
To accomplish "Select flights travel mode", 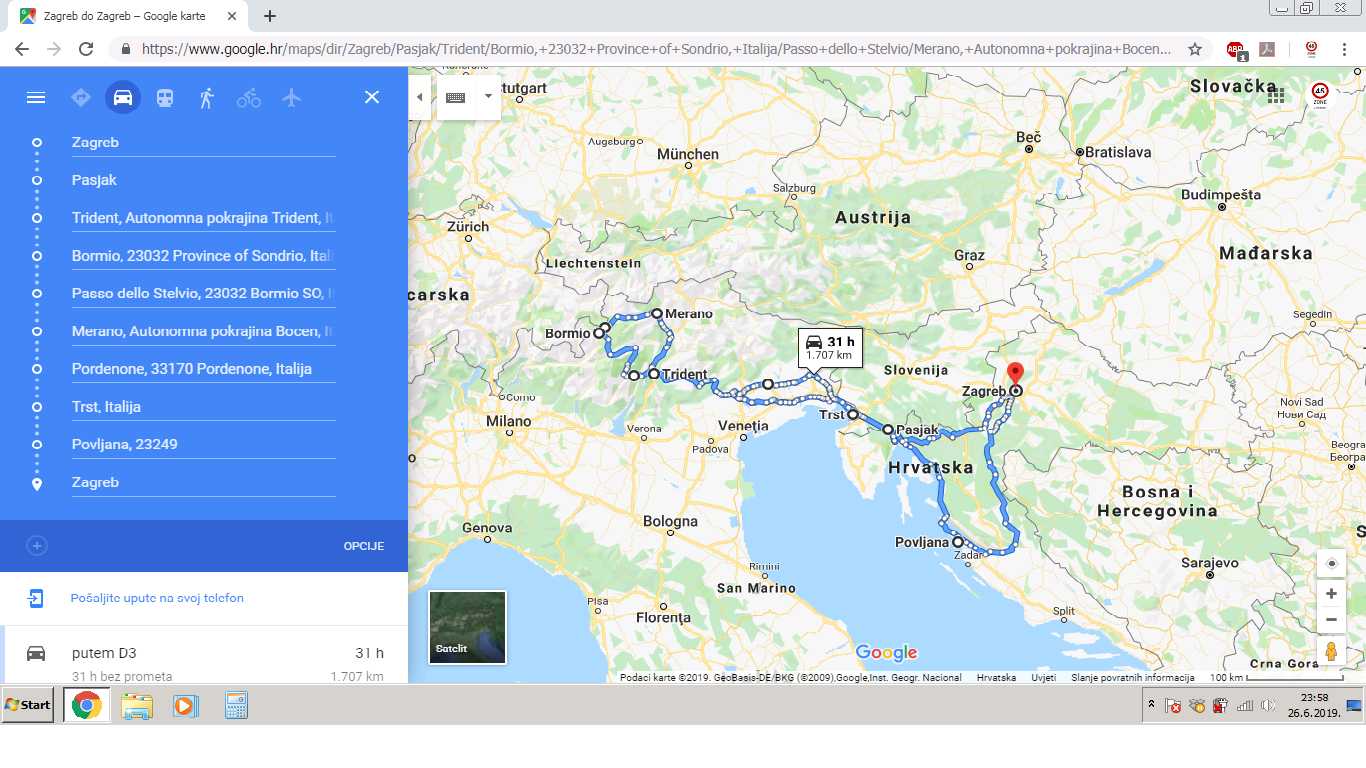I will [291, 97].
